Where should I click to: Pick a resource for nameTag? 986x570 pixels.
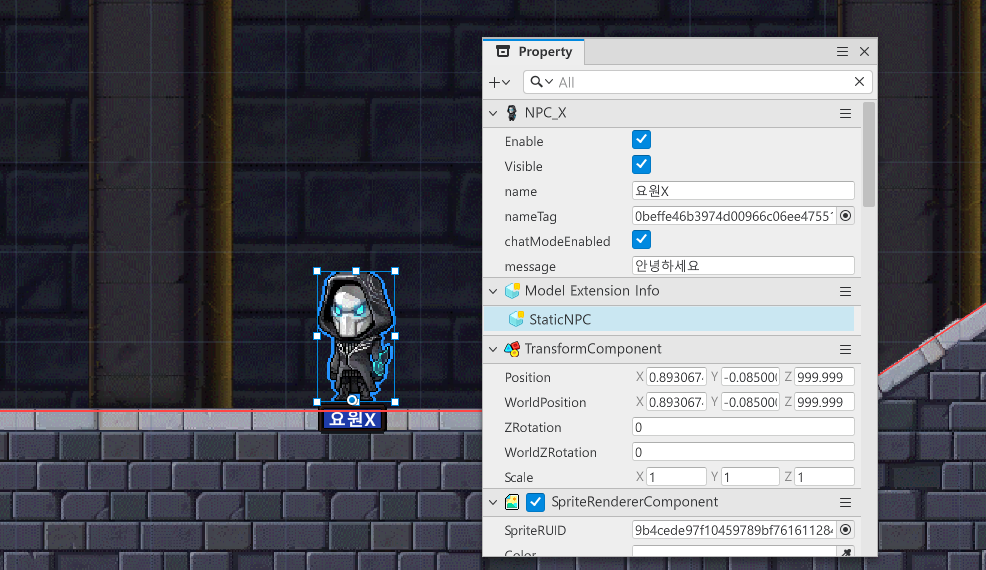point(846,216)
